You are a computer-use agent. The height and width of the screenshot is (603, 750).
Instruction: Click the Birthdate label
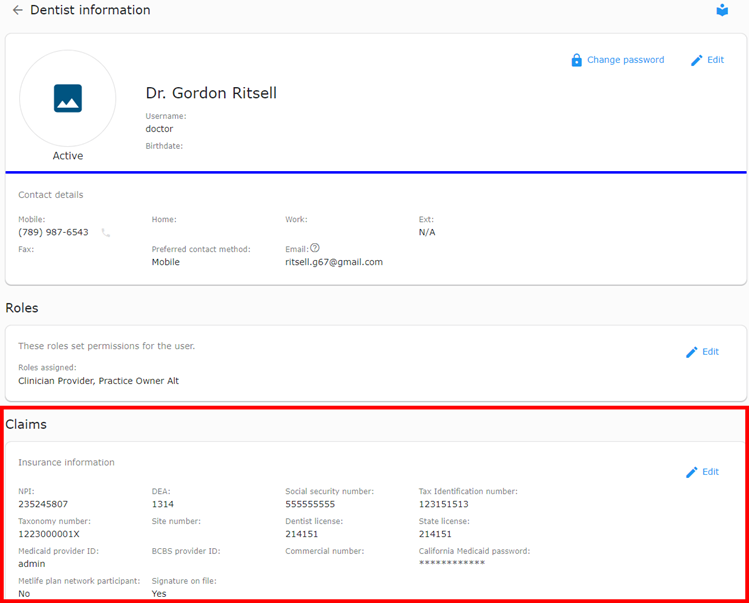pos(164,146)
